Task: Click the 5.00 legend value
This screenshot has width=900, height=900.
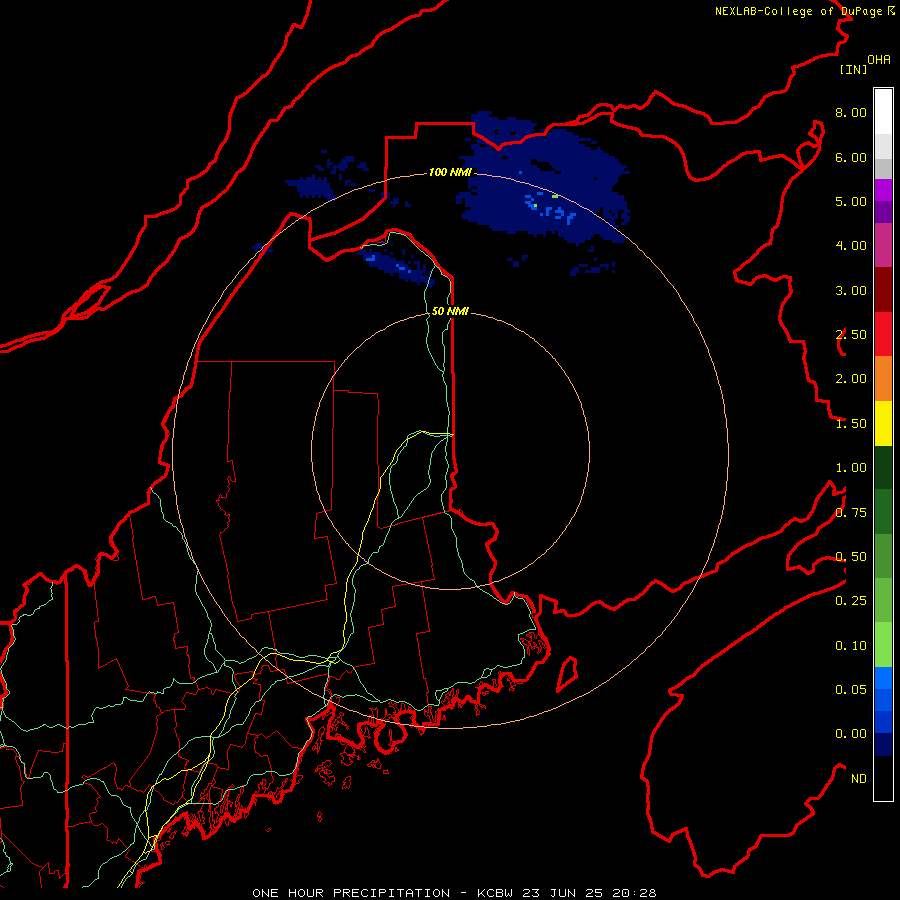Action: [851, 201]
